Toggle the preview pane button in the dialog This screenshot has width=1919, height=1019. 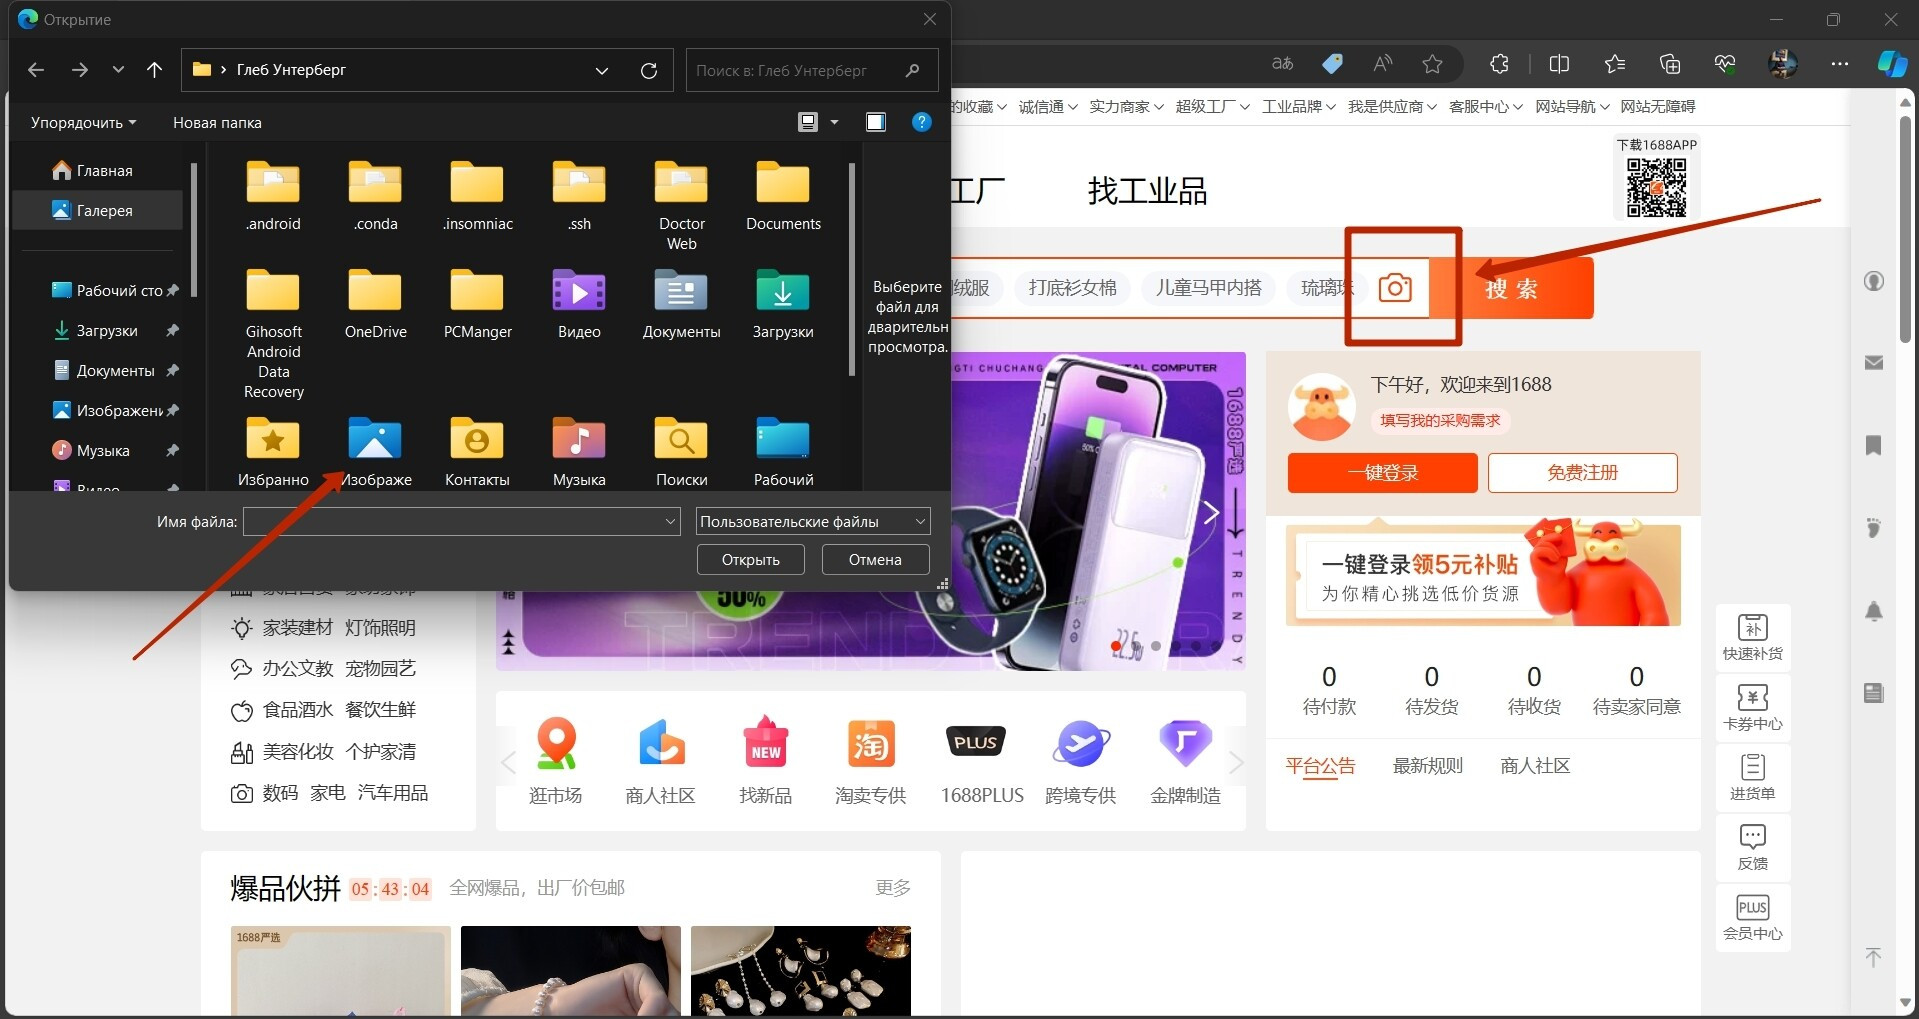coord(876,122)
